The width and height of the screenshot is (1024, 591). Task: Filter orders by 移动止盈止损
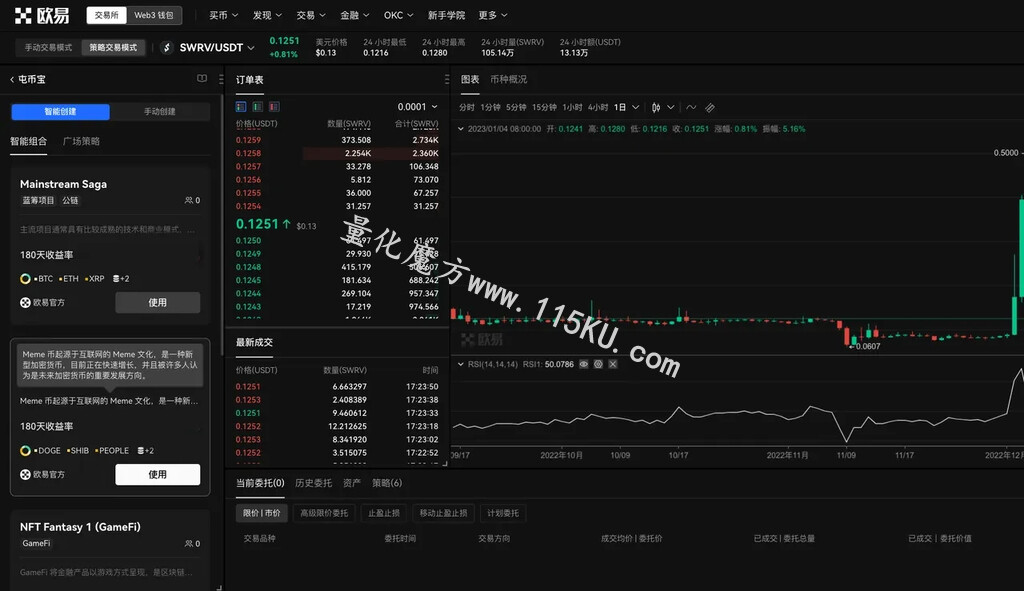(x=443, y=513)
